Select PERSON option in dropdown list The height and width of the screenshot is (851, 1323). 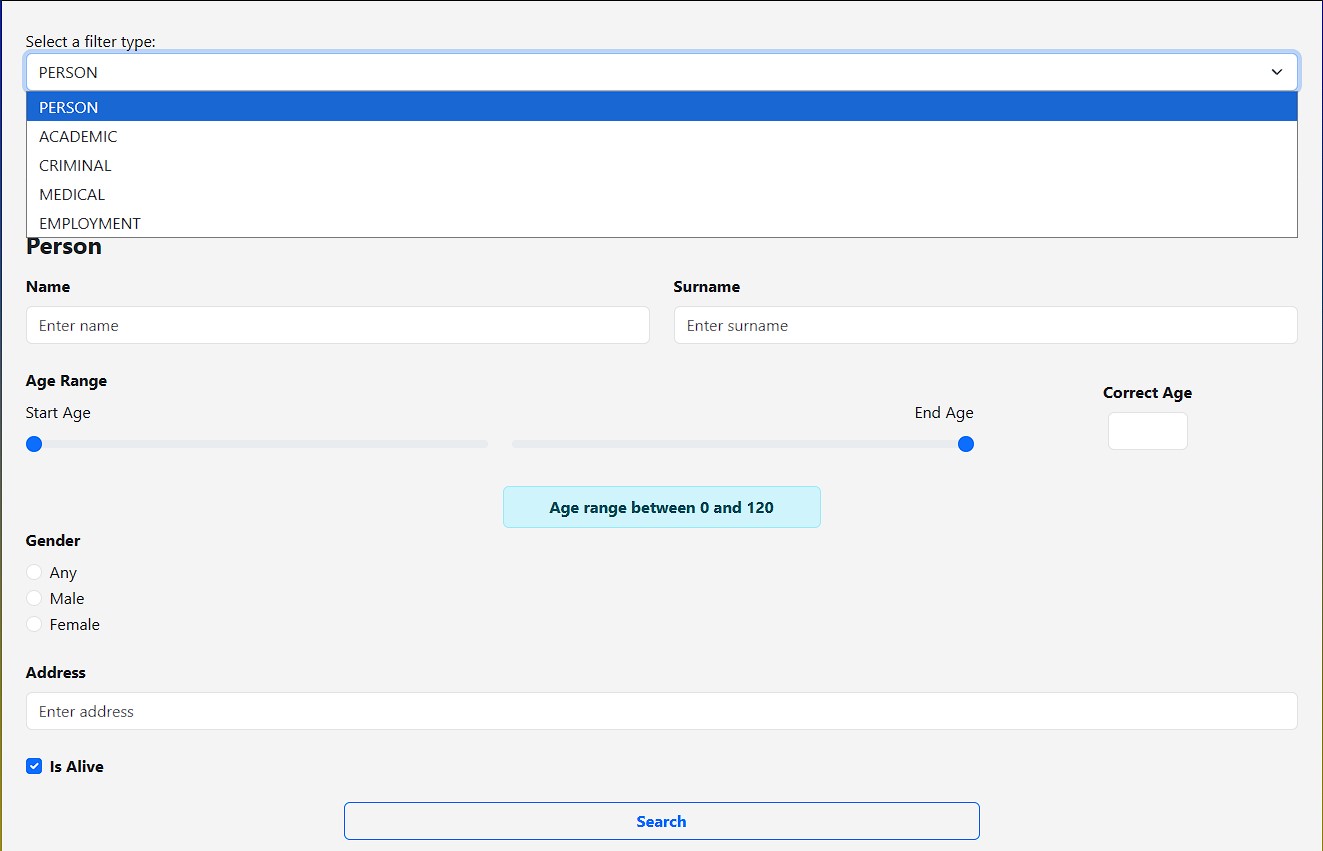click(x=68, y=107)
